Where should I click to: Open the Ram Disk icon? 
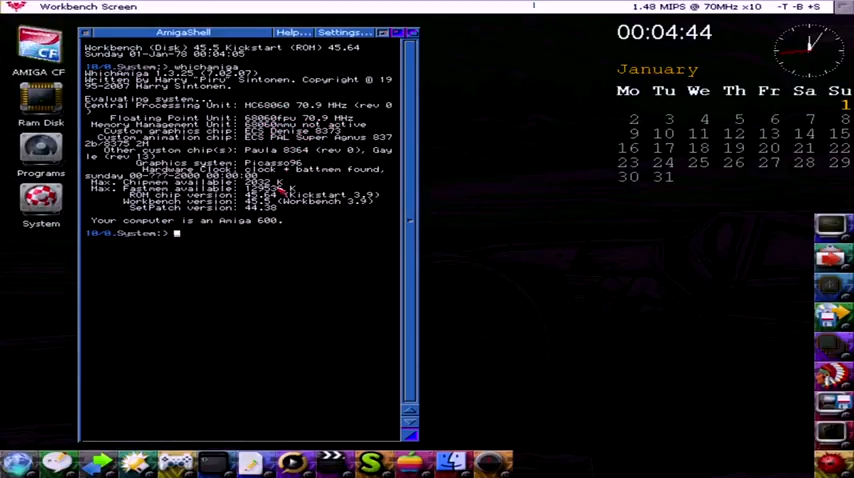[40, 99]
